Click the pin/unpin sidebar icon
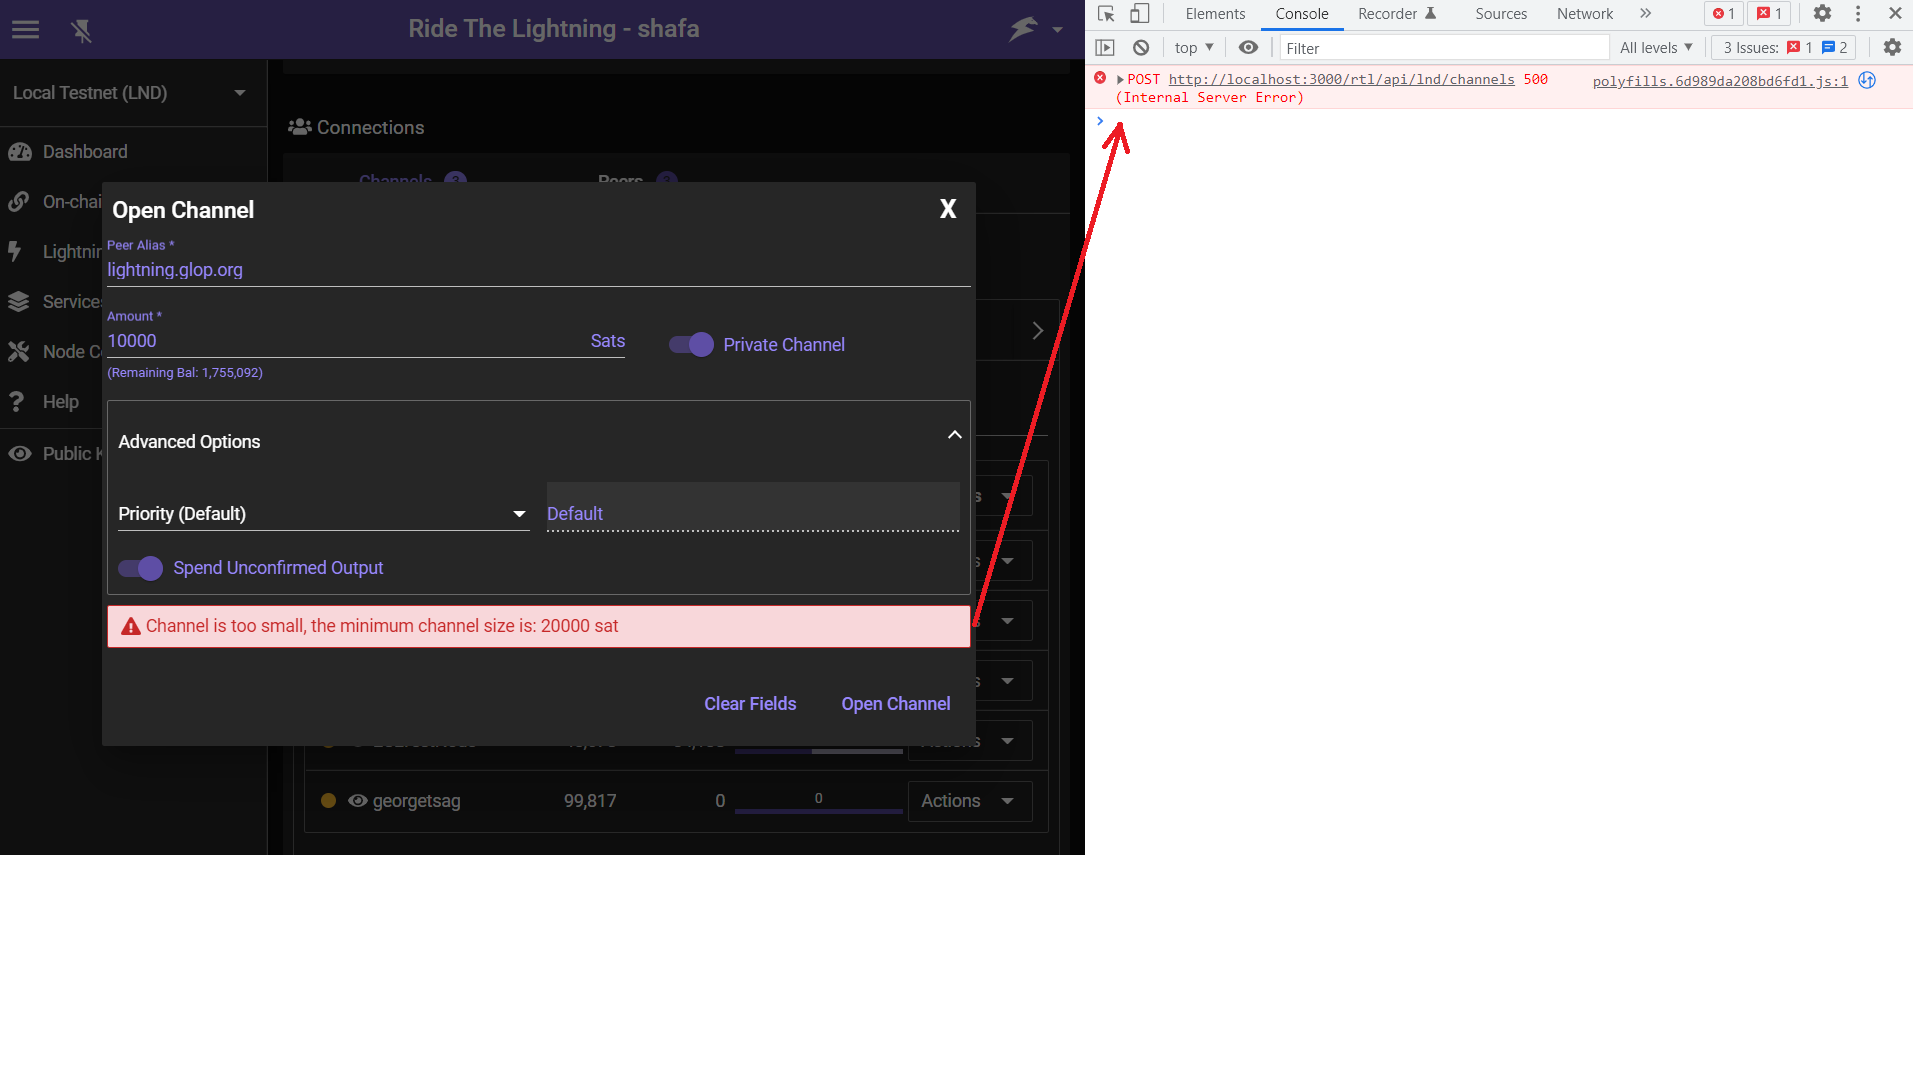The image size is (1920, 1080). pyautogui.click(x=83, y=30)
